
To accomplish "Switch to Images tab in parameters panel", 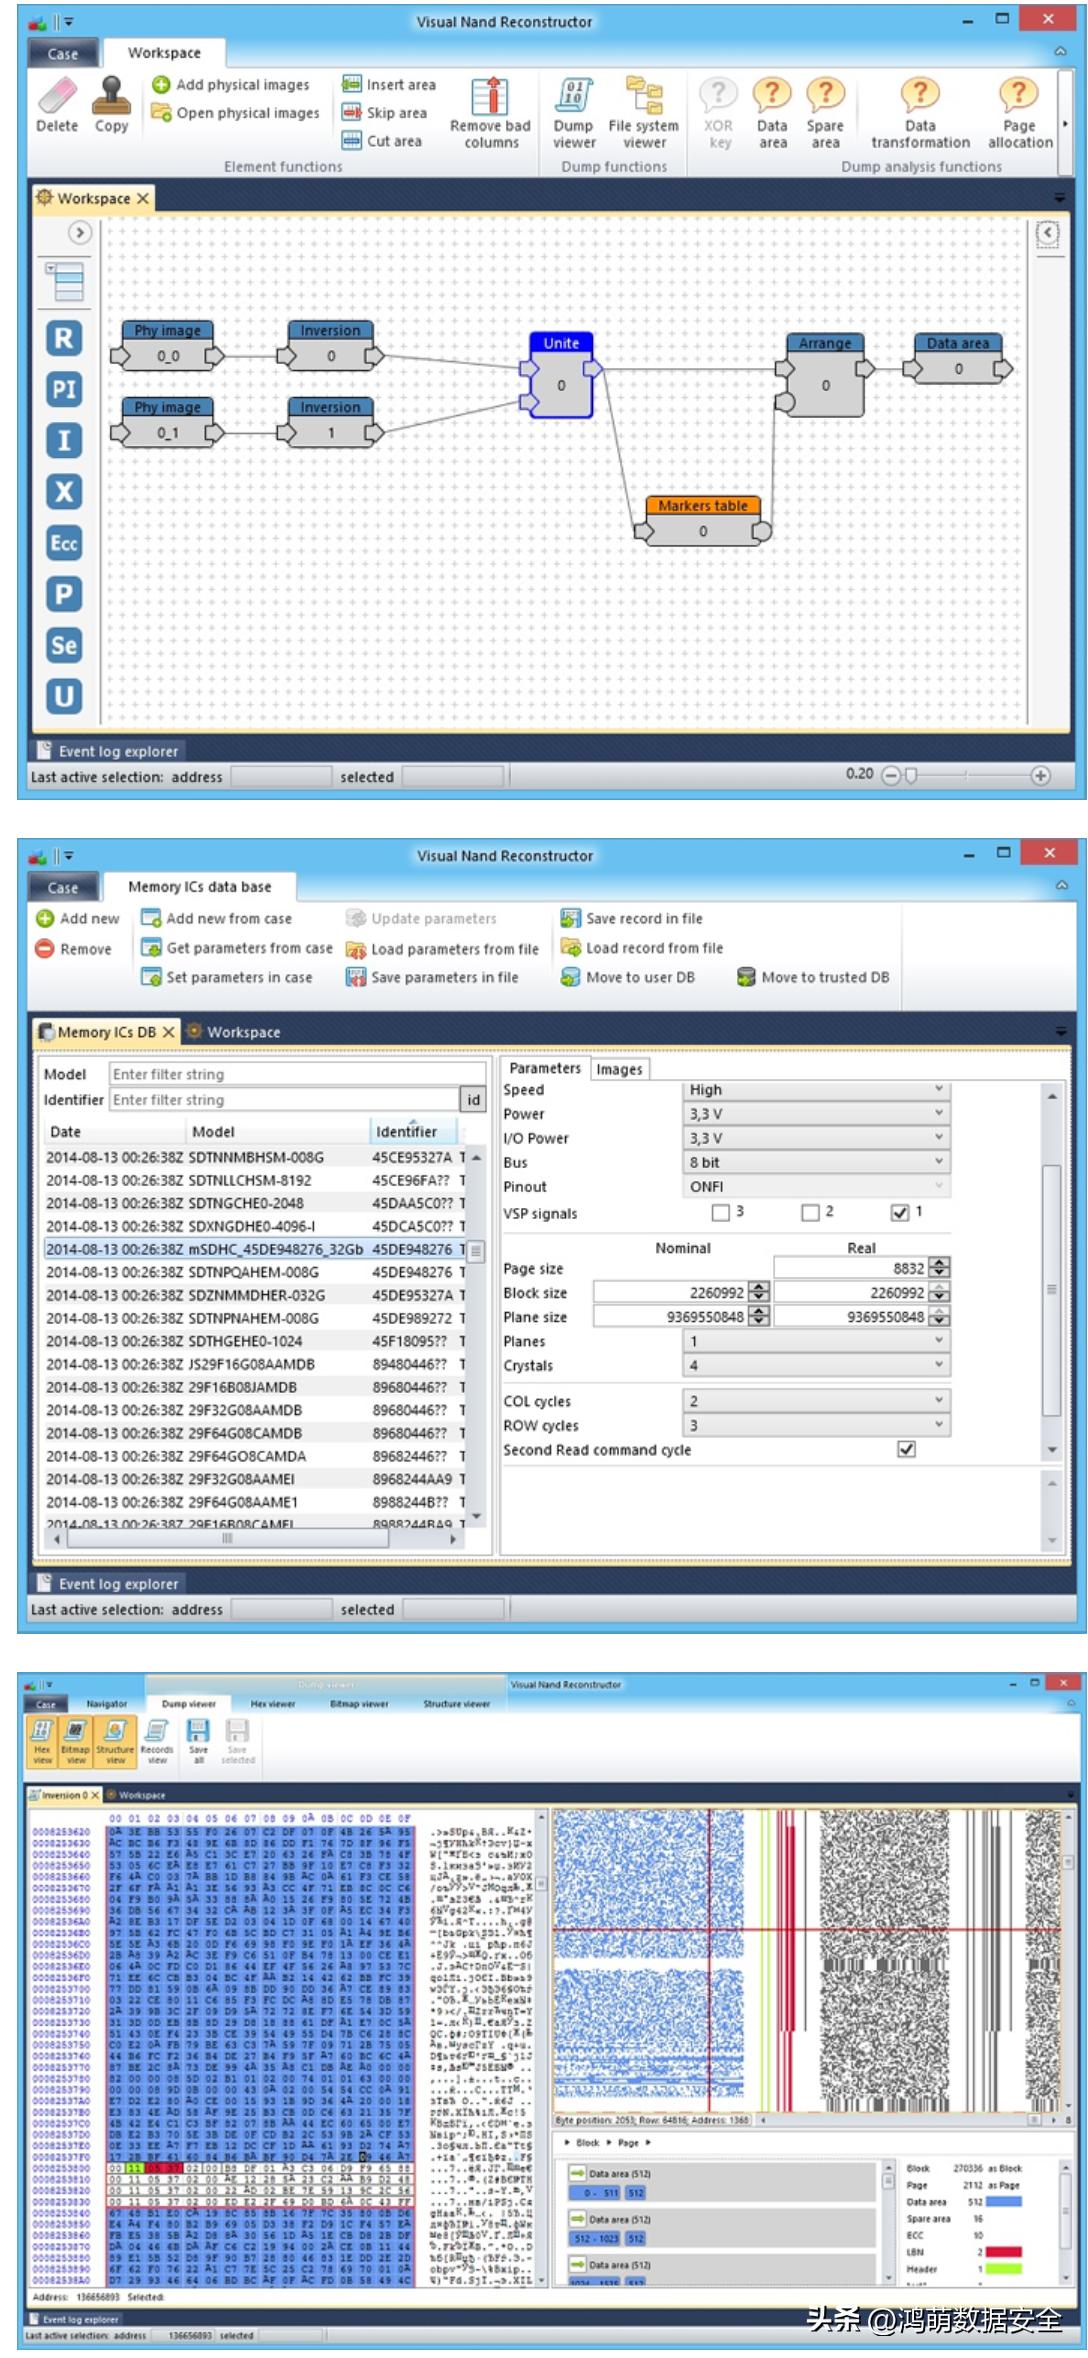I will point(619,1069).
